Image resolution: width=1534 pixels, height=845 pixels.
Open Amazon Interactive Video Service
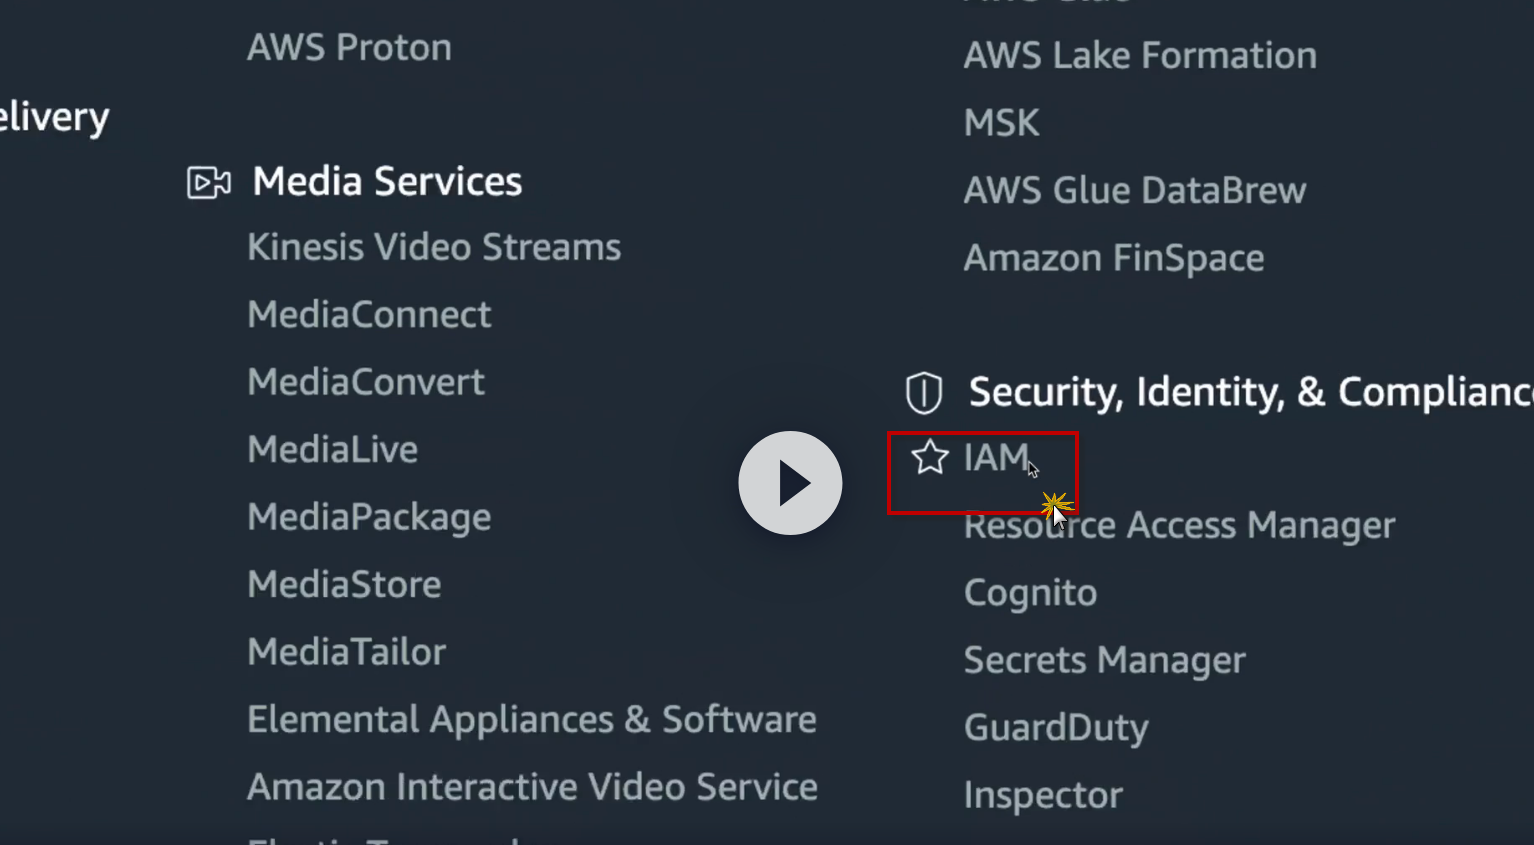532,787
